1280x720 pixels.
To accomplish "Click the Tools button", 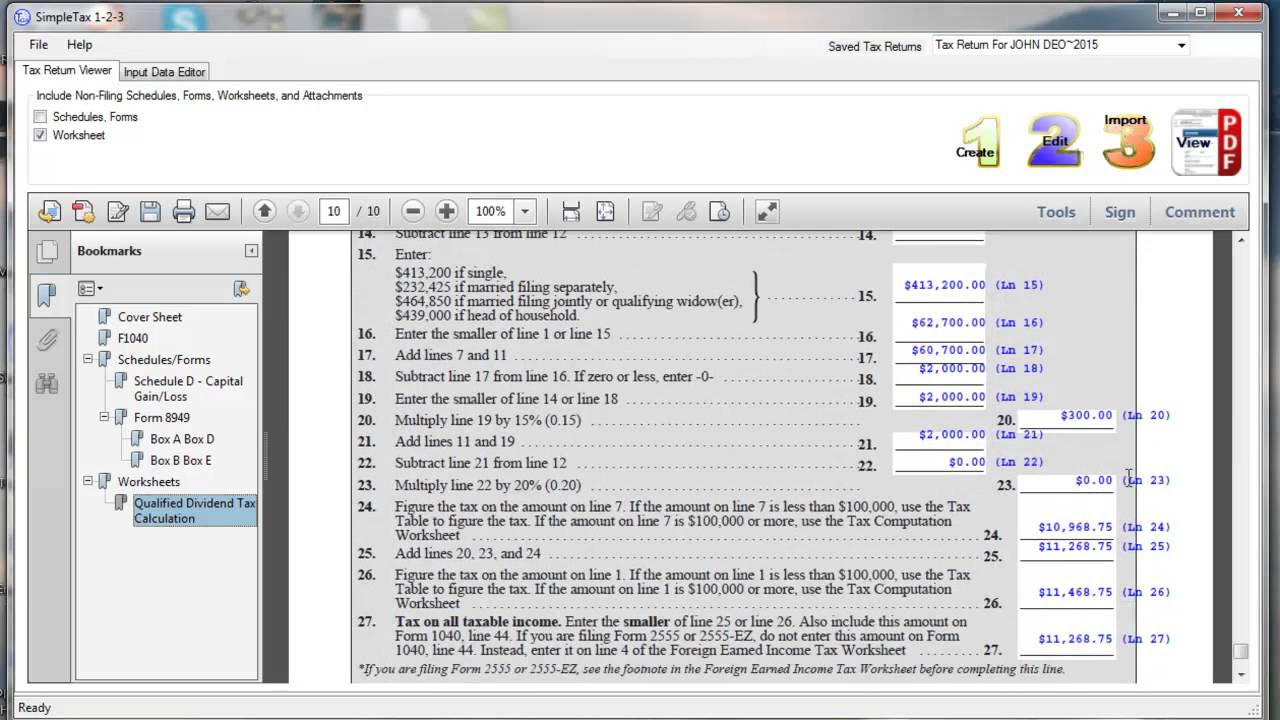I will [1056, 211].
